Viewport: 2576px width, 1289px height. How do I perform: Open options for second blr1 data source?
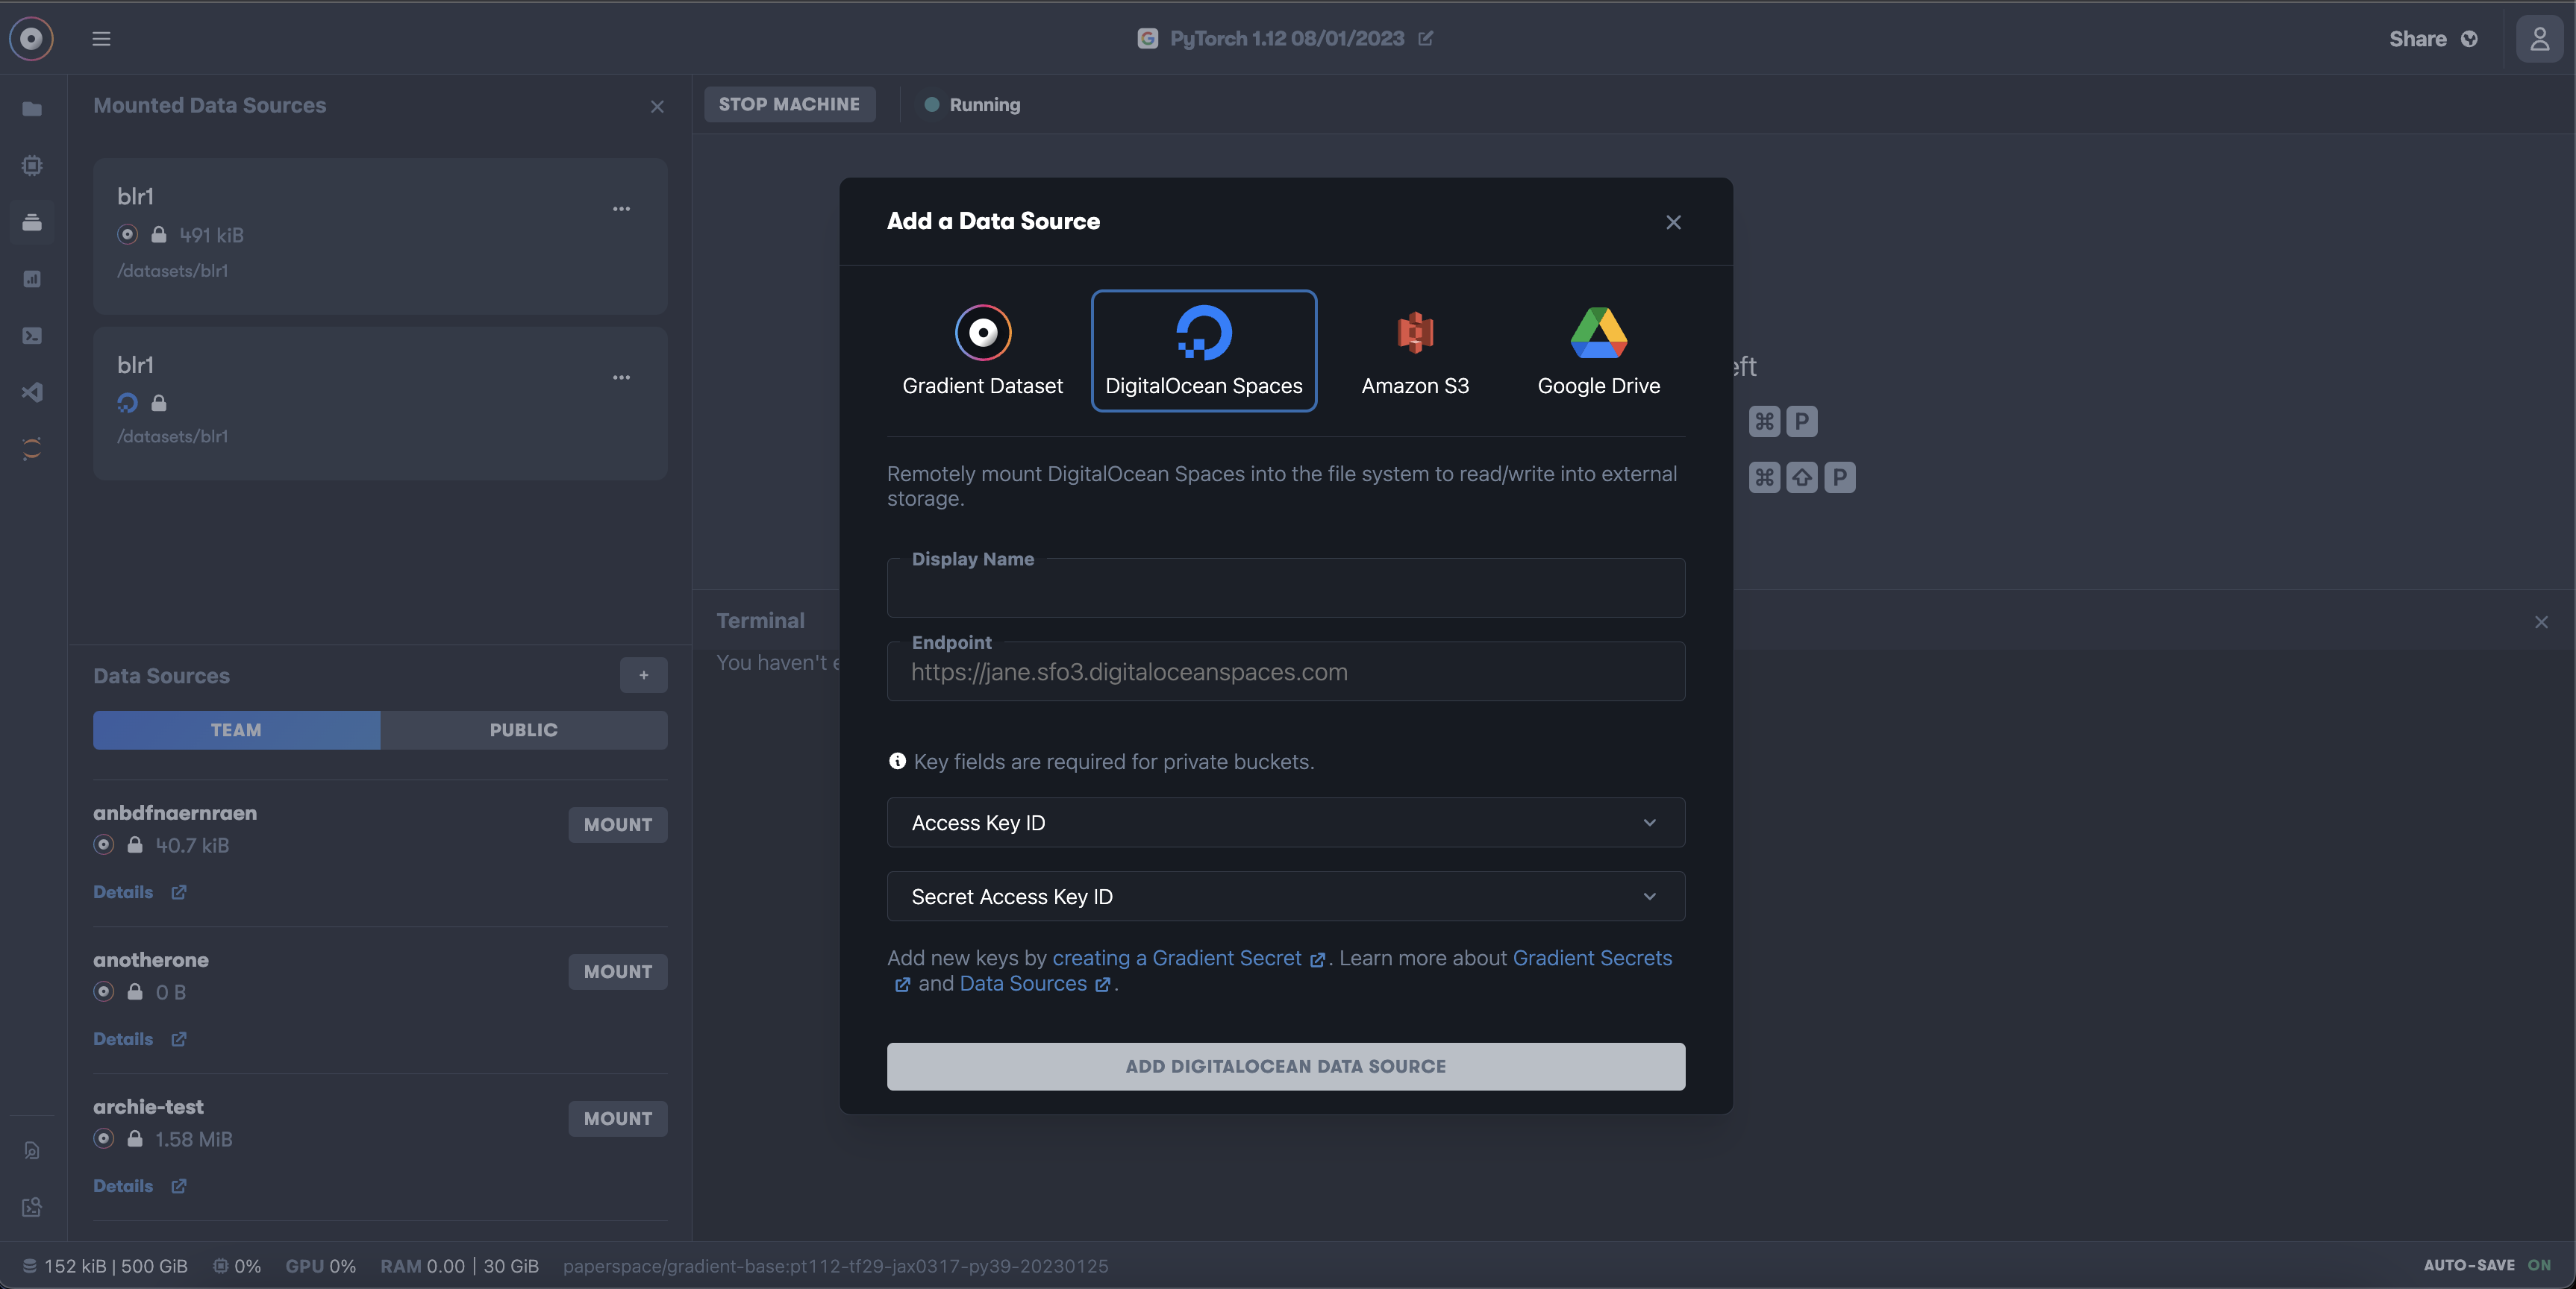click(621, 377)
